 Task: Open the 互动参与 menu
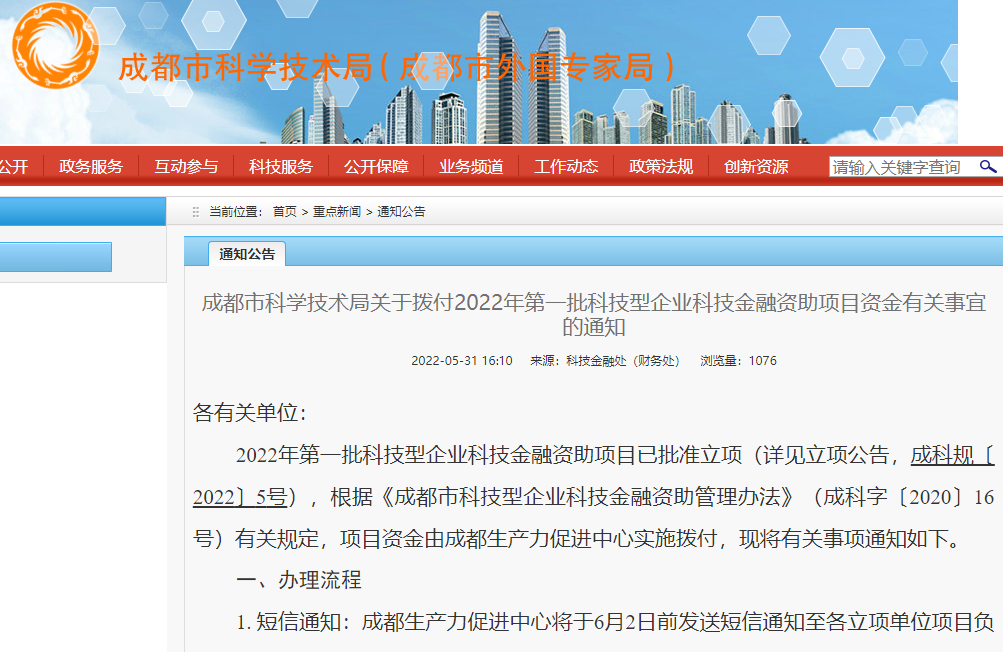186,167
